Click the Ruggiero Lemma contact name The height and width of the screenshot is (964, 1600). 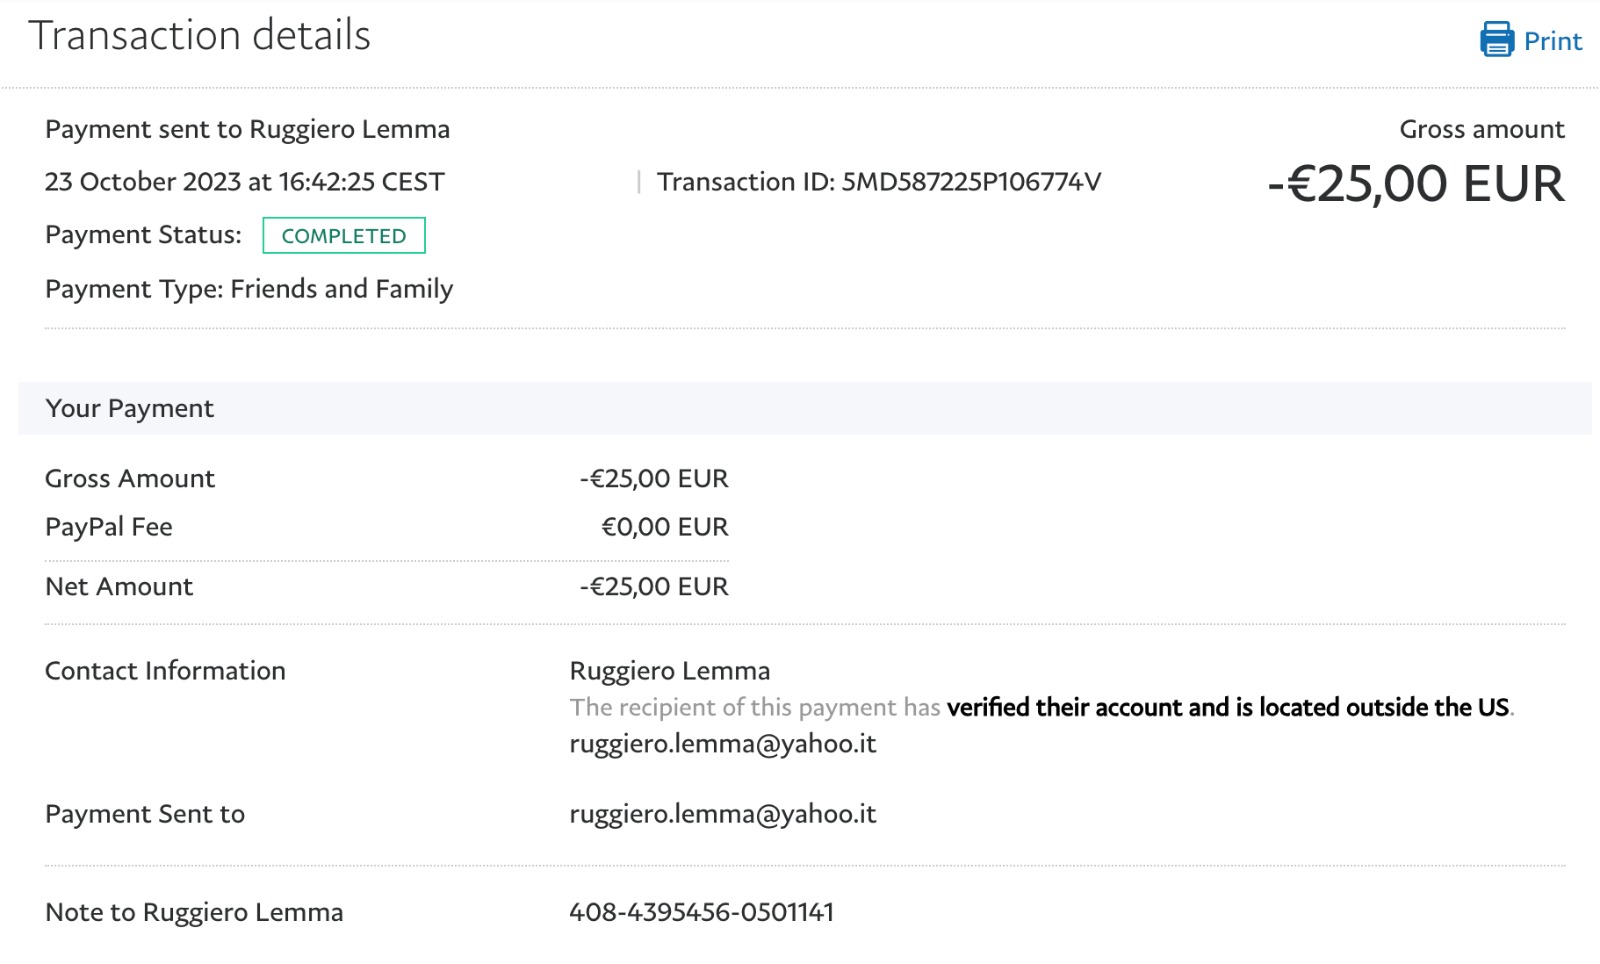pos(669,671)
